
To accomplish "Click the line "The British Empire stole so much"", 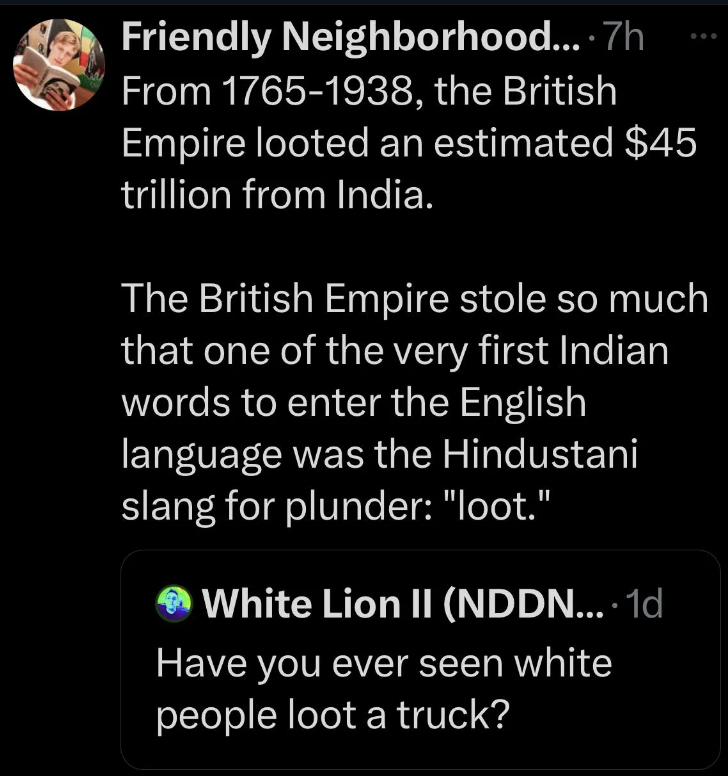I will coord(413,299).
